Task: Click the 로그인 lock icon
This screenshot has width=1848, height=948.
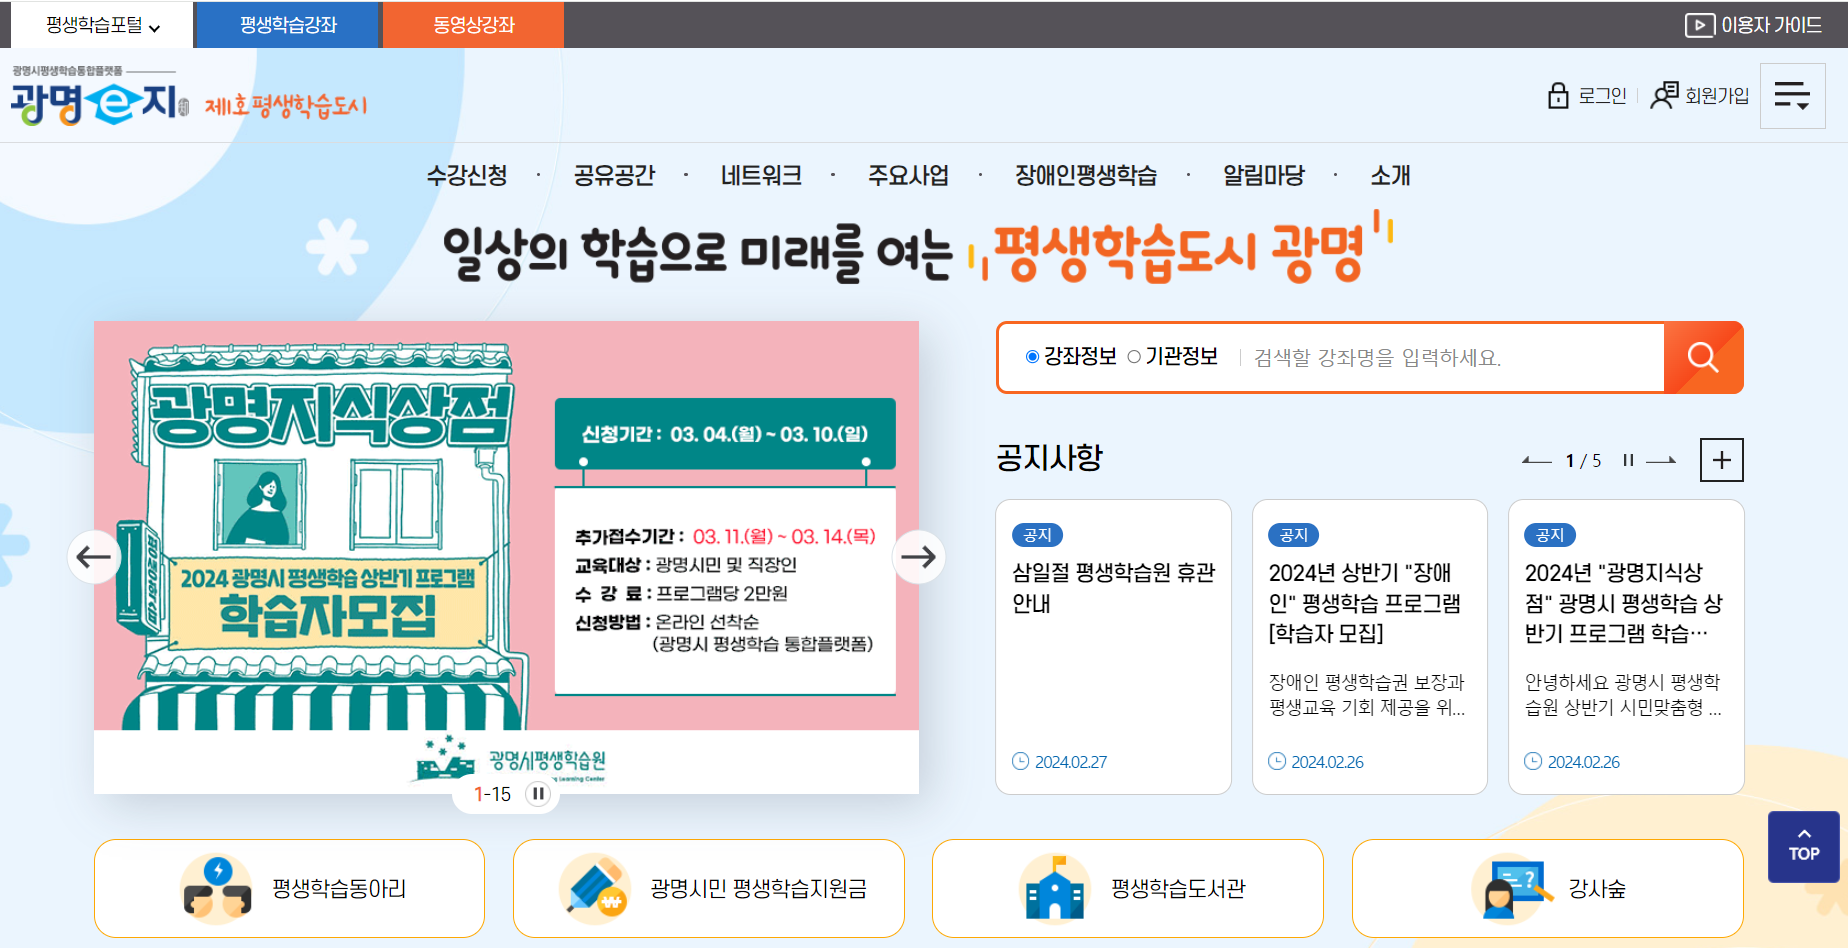Action: pos(1558,96)
